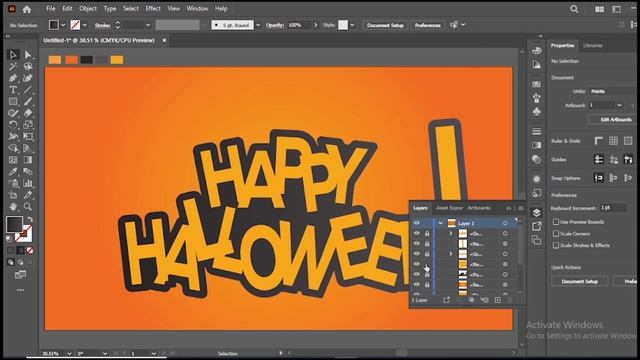640x360 pixels.
Task: Open the Stroke panel icon in dock
Action: 537,131
